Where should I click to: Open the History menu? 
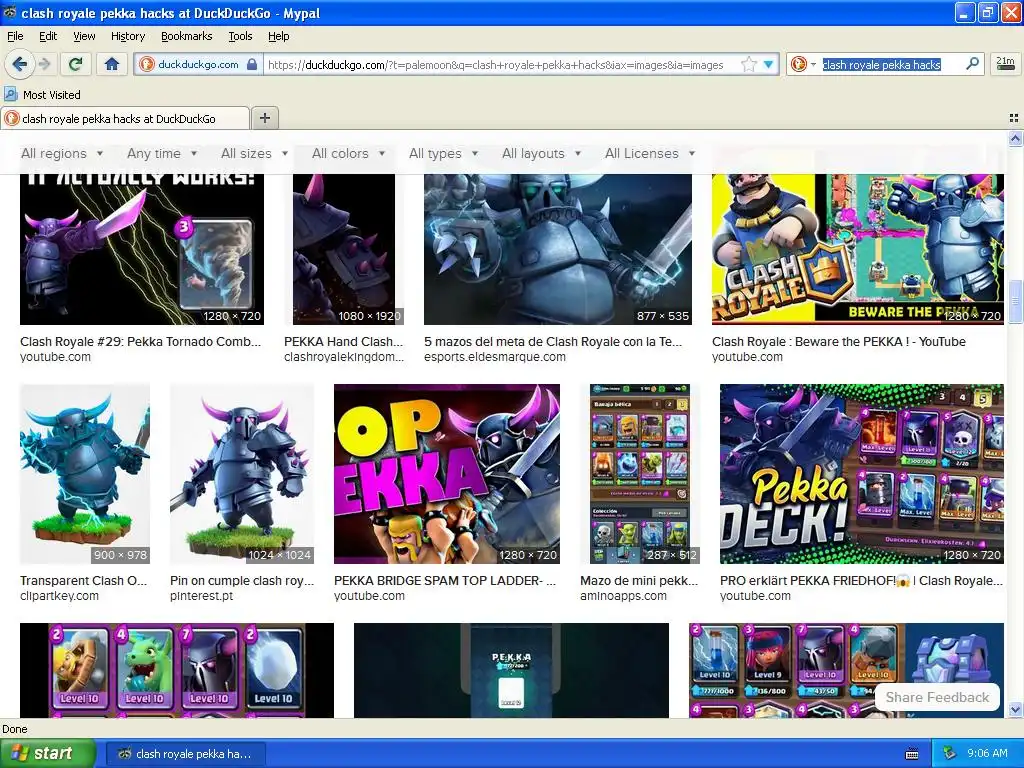click(x=128, y=36)
